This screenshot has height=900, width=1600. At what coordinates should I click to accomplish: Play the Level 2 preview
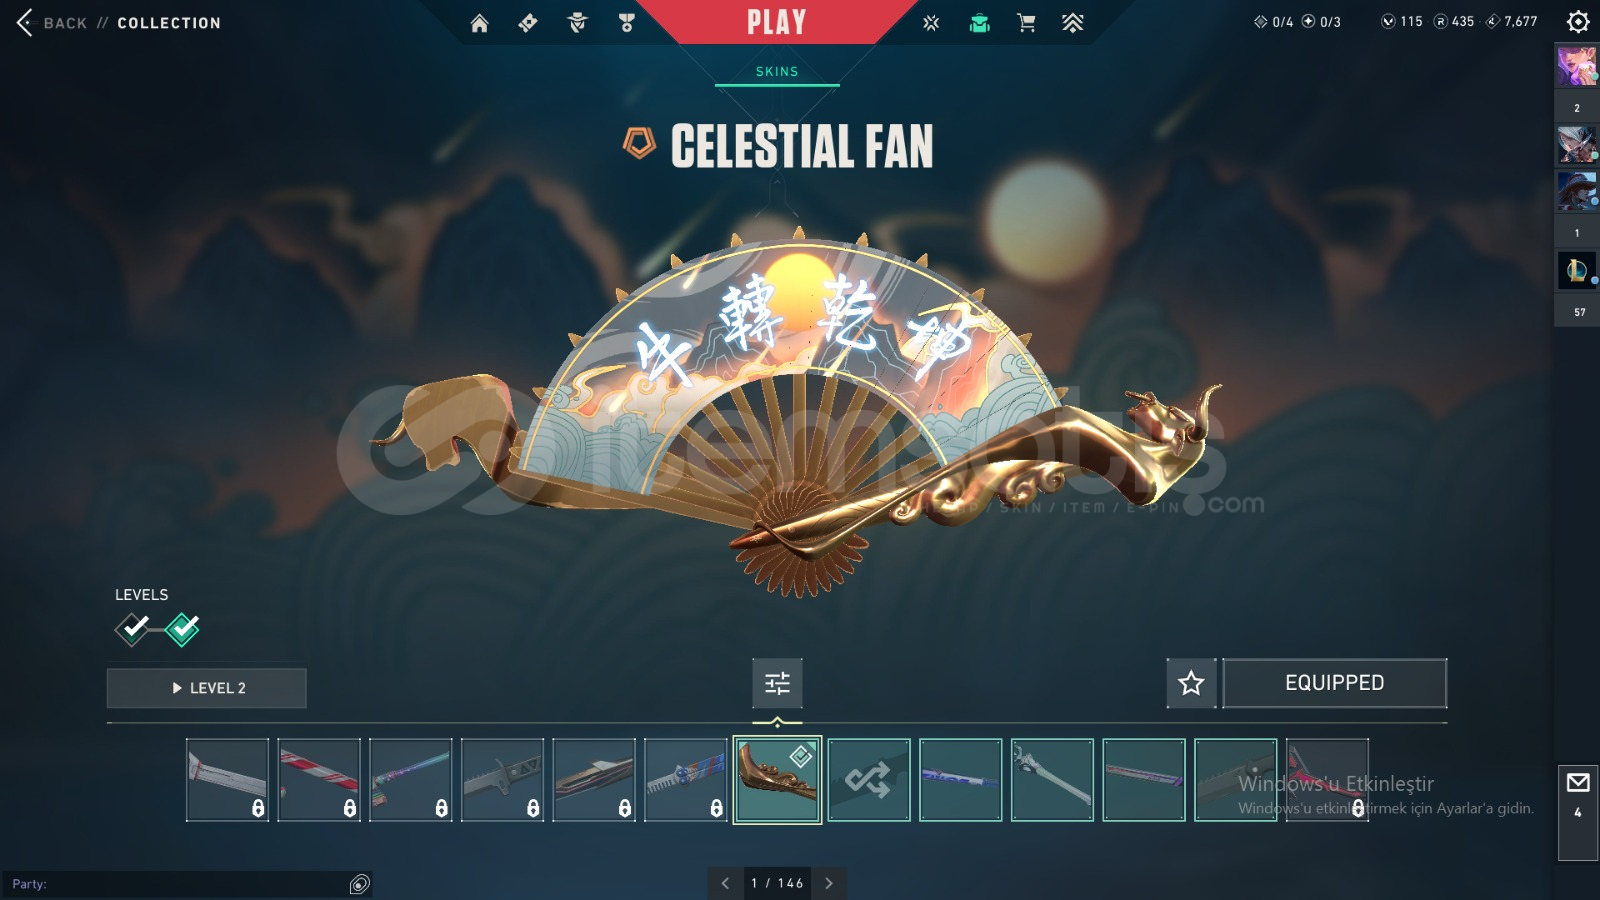point(207,688)
